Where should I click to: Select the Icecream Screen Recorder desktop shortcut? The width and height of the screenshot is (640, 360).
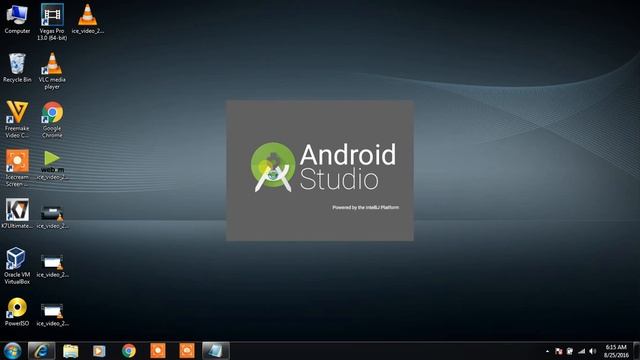pyautogui.click(x=17, y=168)
